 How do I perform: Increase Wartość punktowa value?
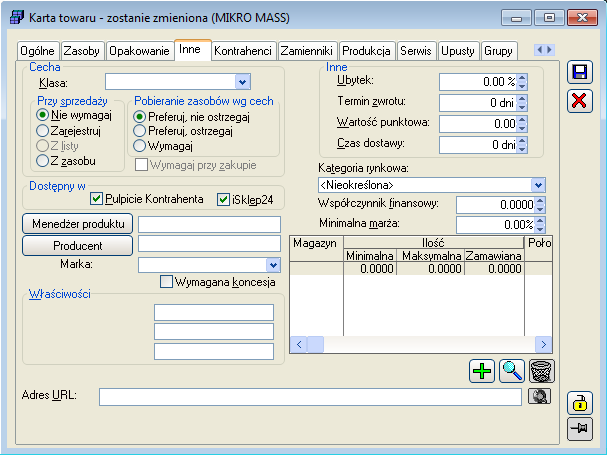pyautogui.click(x=522, y=120)
